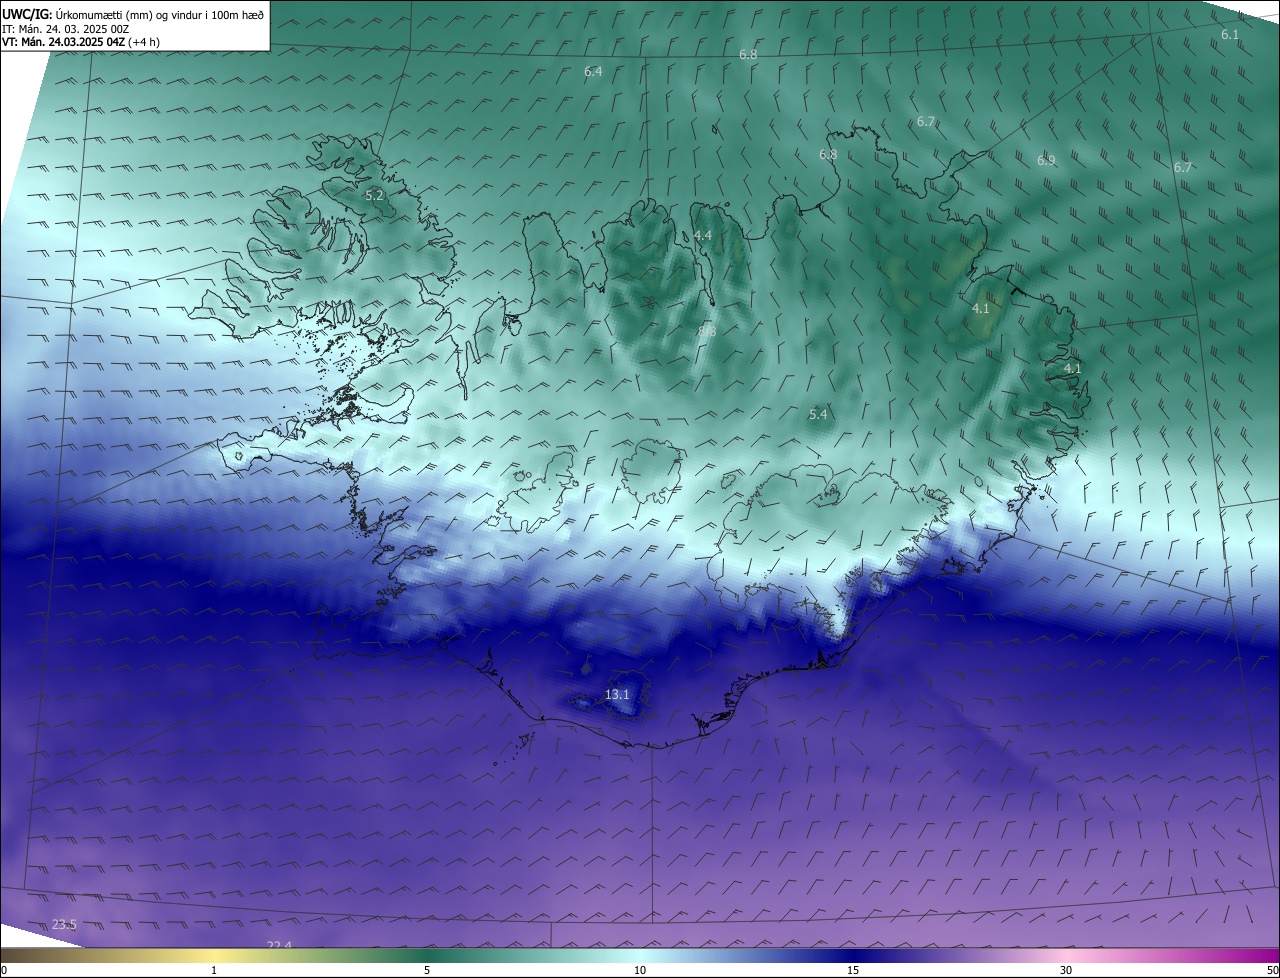Click the 6.1 value in the top-right corner
This screenshot has height=978, width=1280.
[1230, 34]
